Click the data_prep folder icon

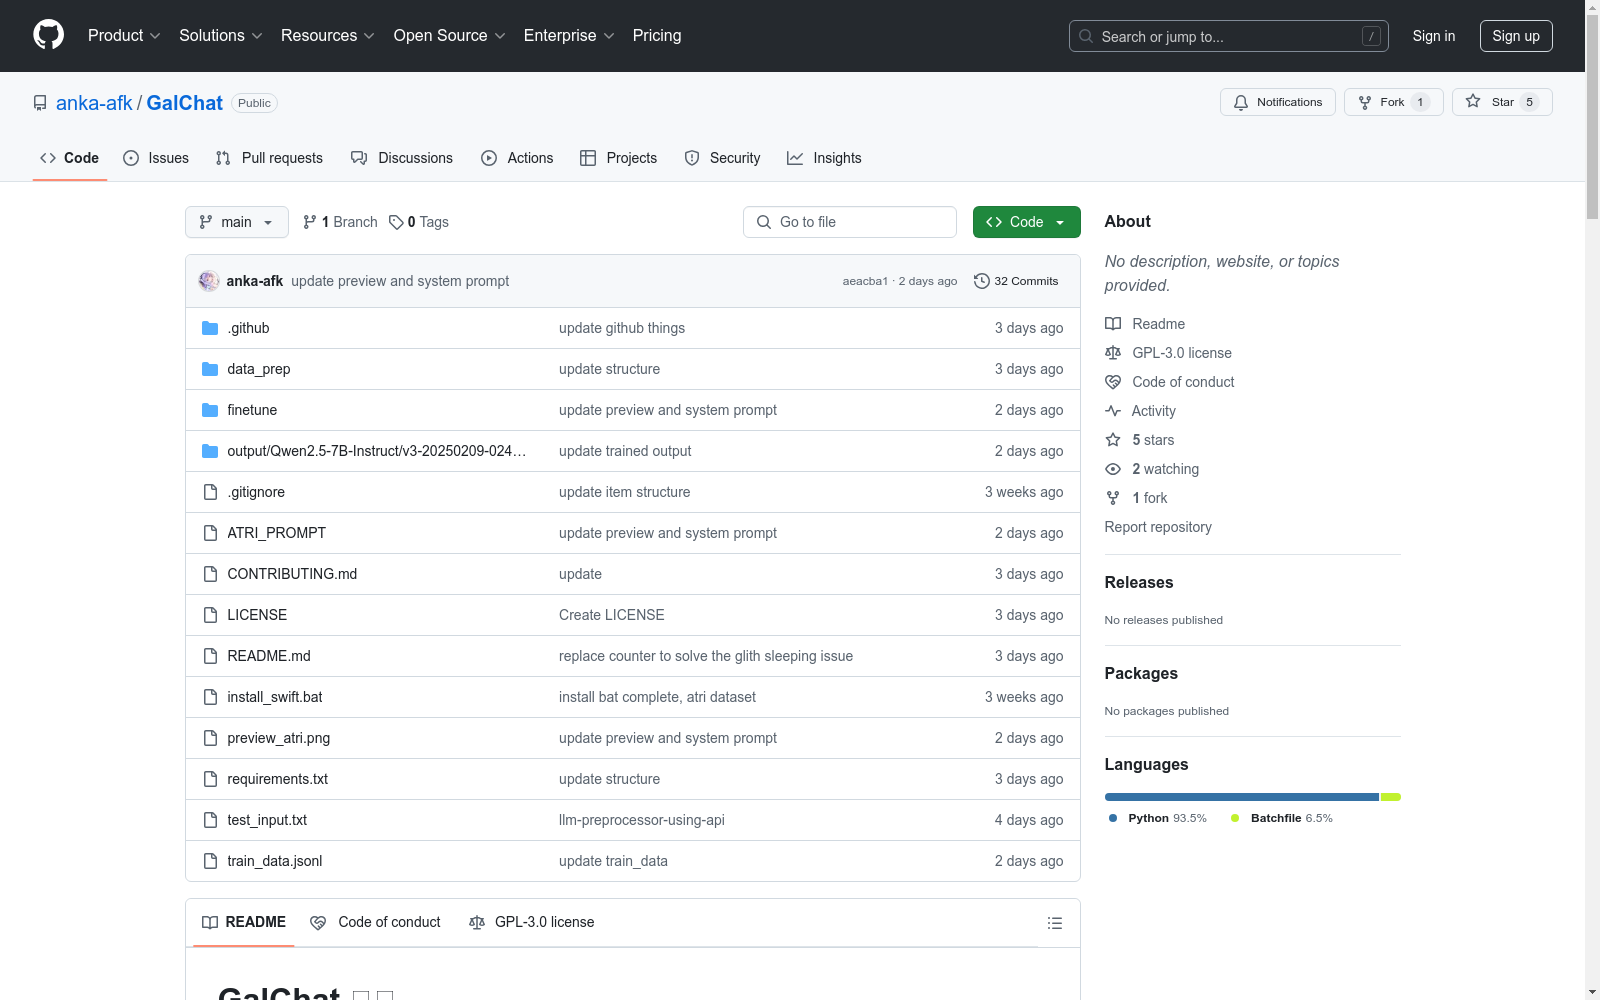coord(210,369)
